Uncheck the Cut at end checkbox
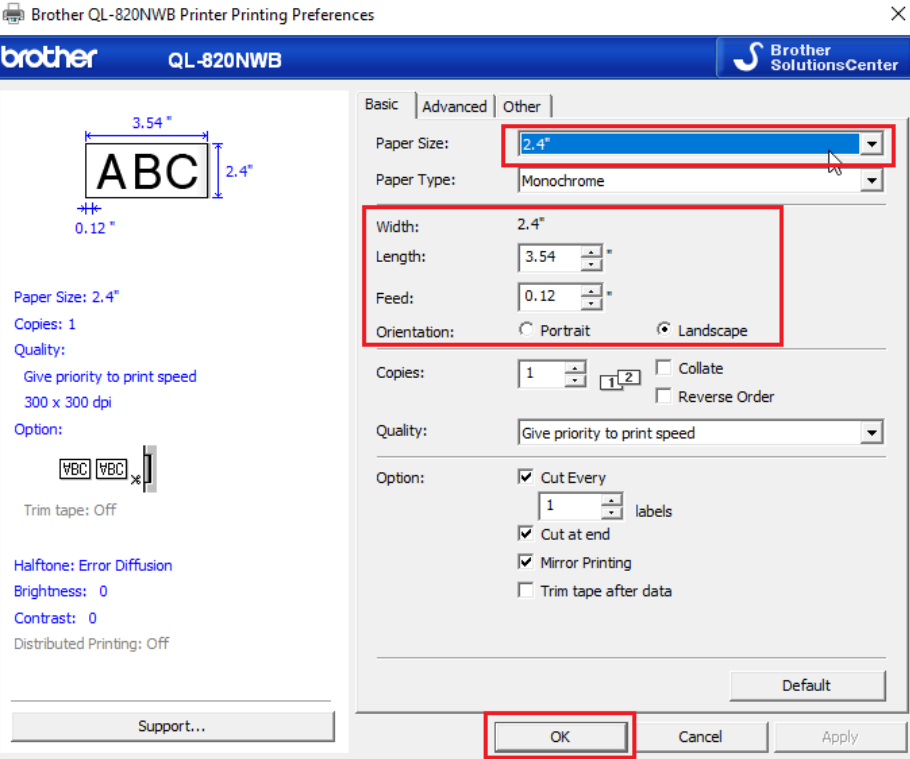 (x=526, y=534)
